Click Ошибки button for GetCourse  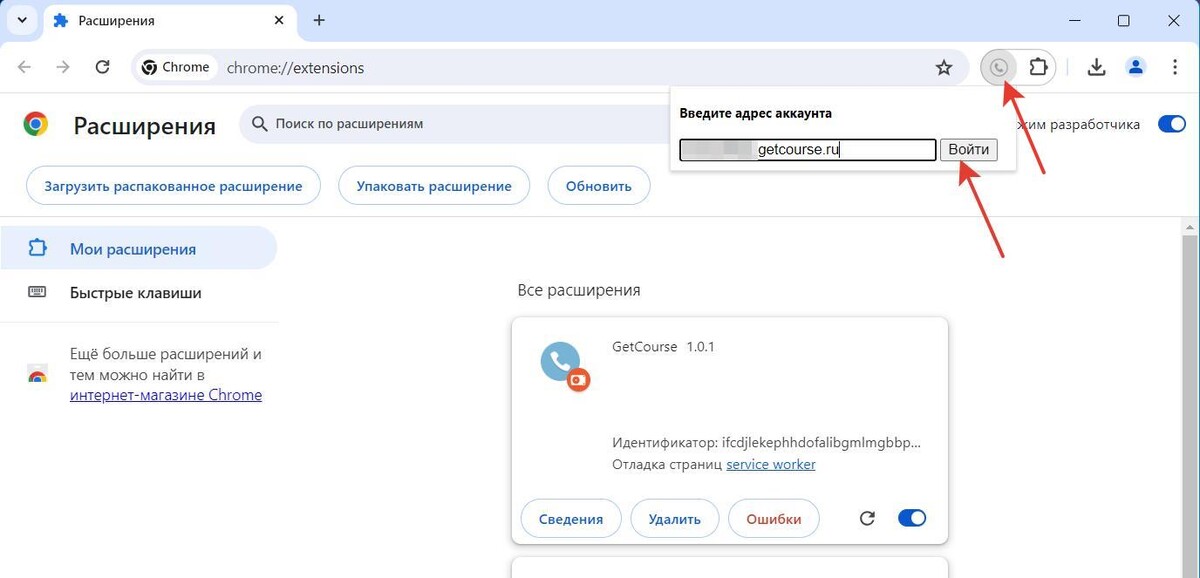click(773, 519)
